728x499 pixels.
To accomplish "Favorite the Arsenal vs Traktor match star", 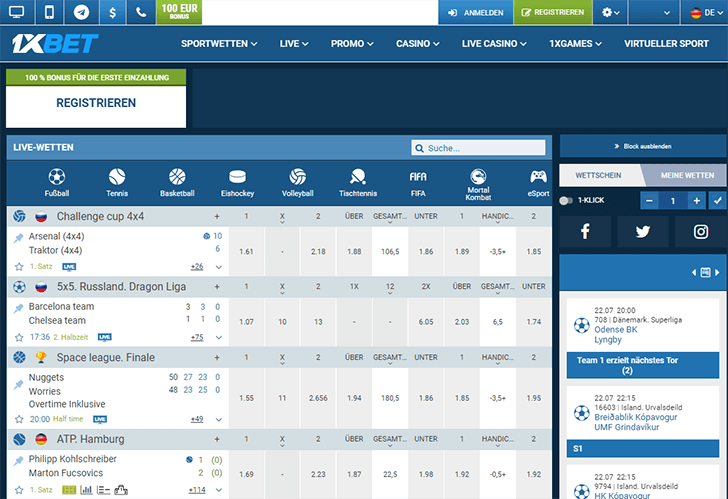I will (x=19, y=266).
